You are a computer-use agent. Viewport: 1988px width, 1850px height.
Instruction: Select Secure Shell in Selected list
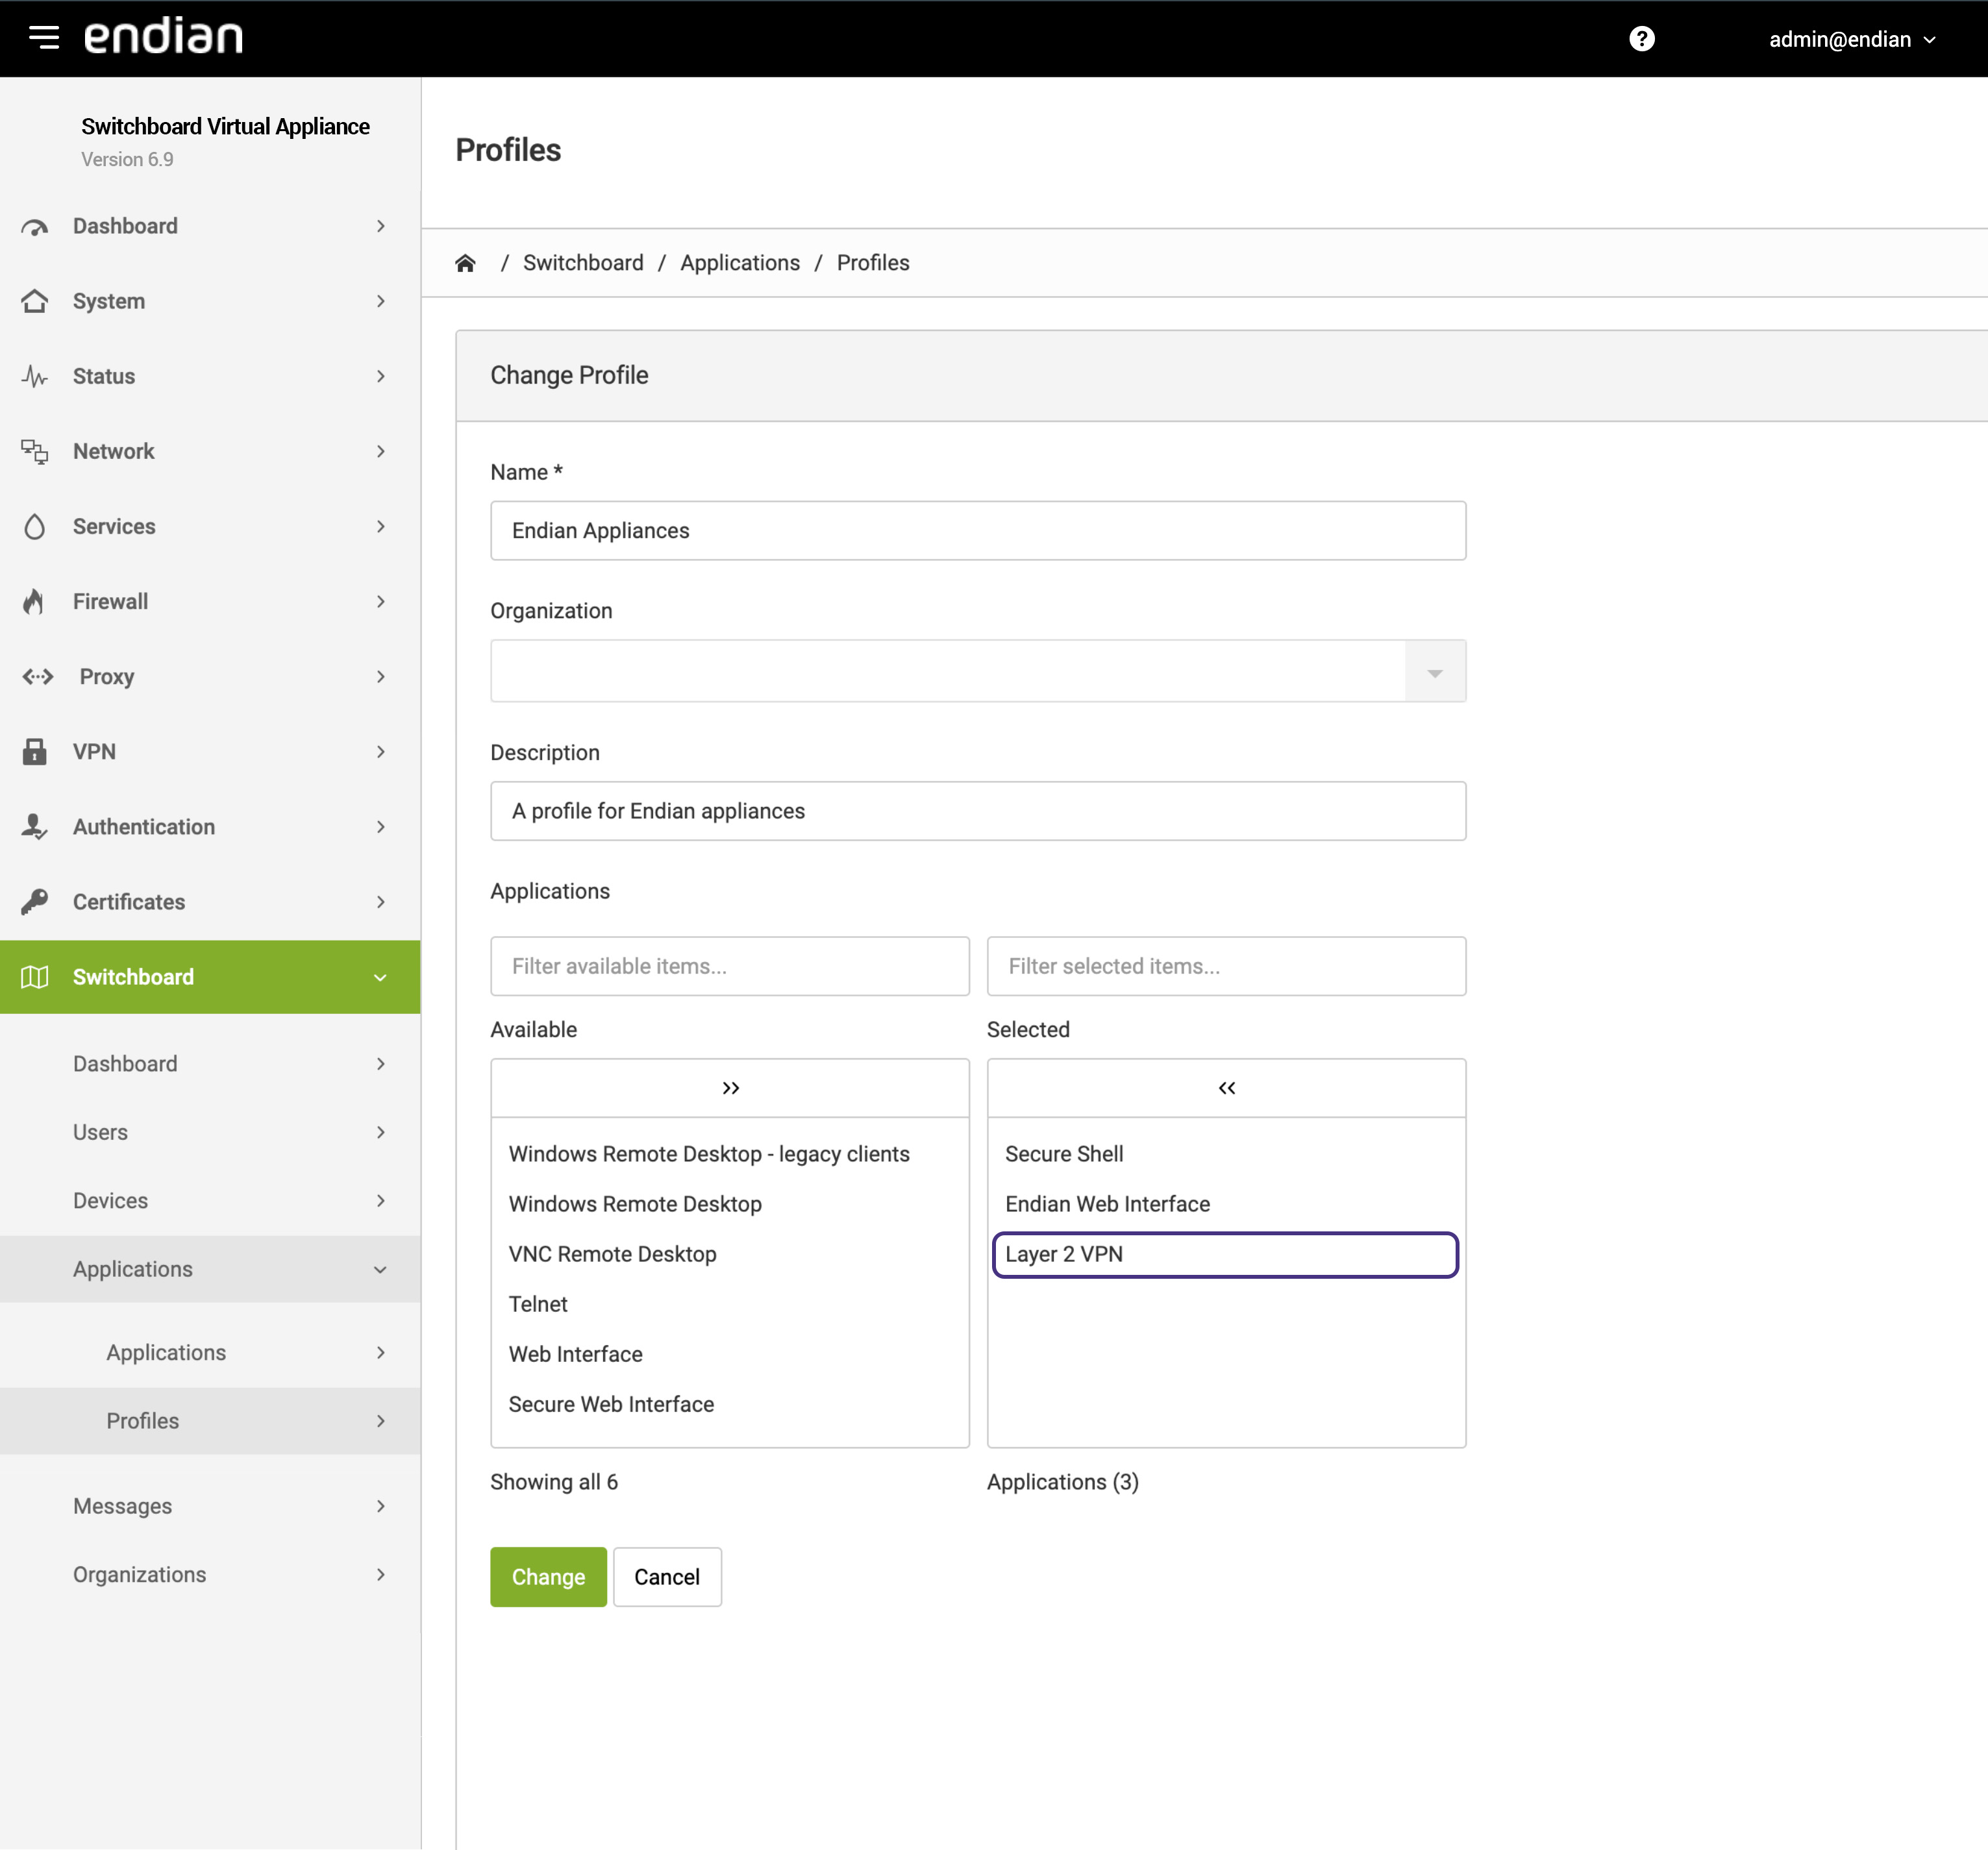1226,1154
